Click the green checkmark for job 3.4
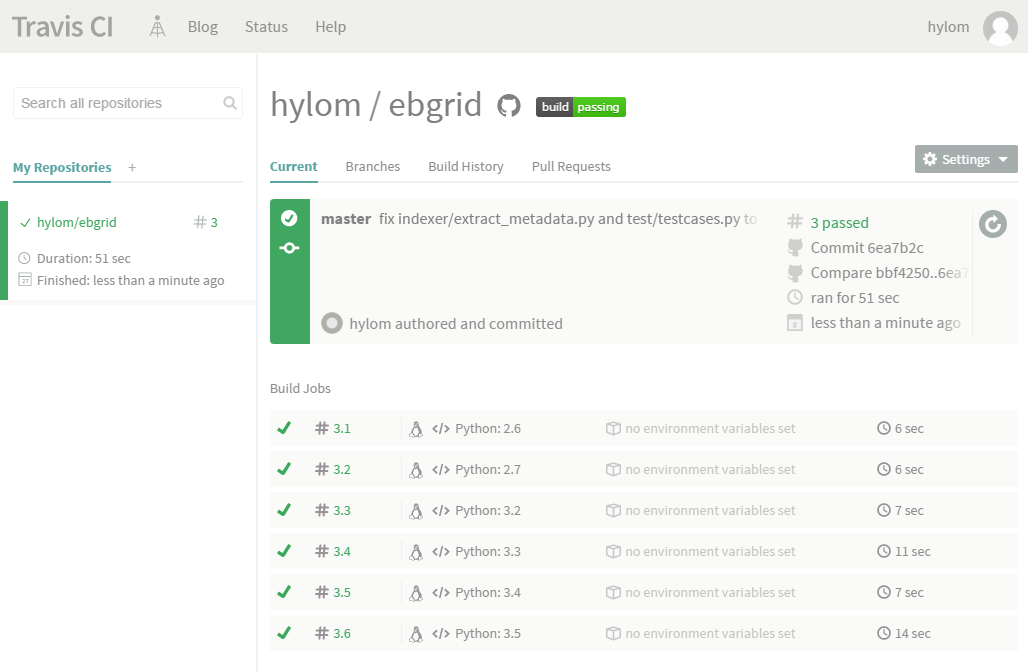 click(x=284, y=551)
